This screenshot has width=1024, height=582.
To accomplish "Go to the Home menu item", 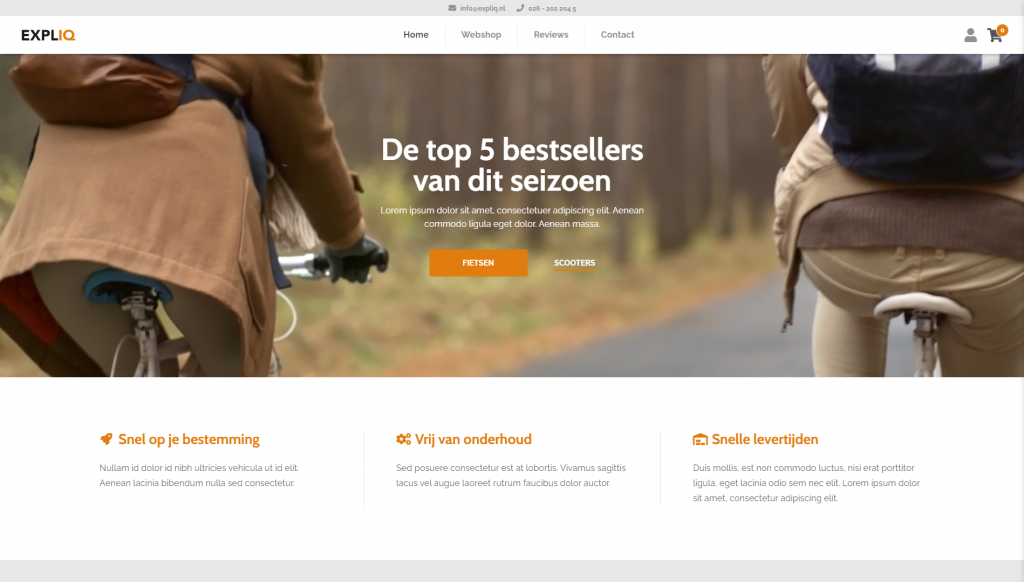I will click(415, 35).
